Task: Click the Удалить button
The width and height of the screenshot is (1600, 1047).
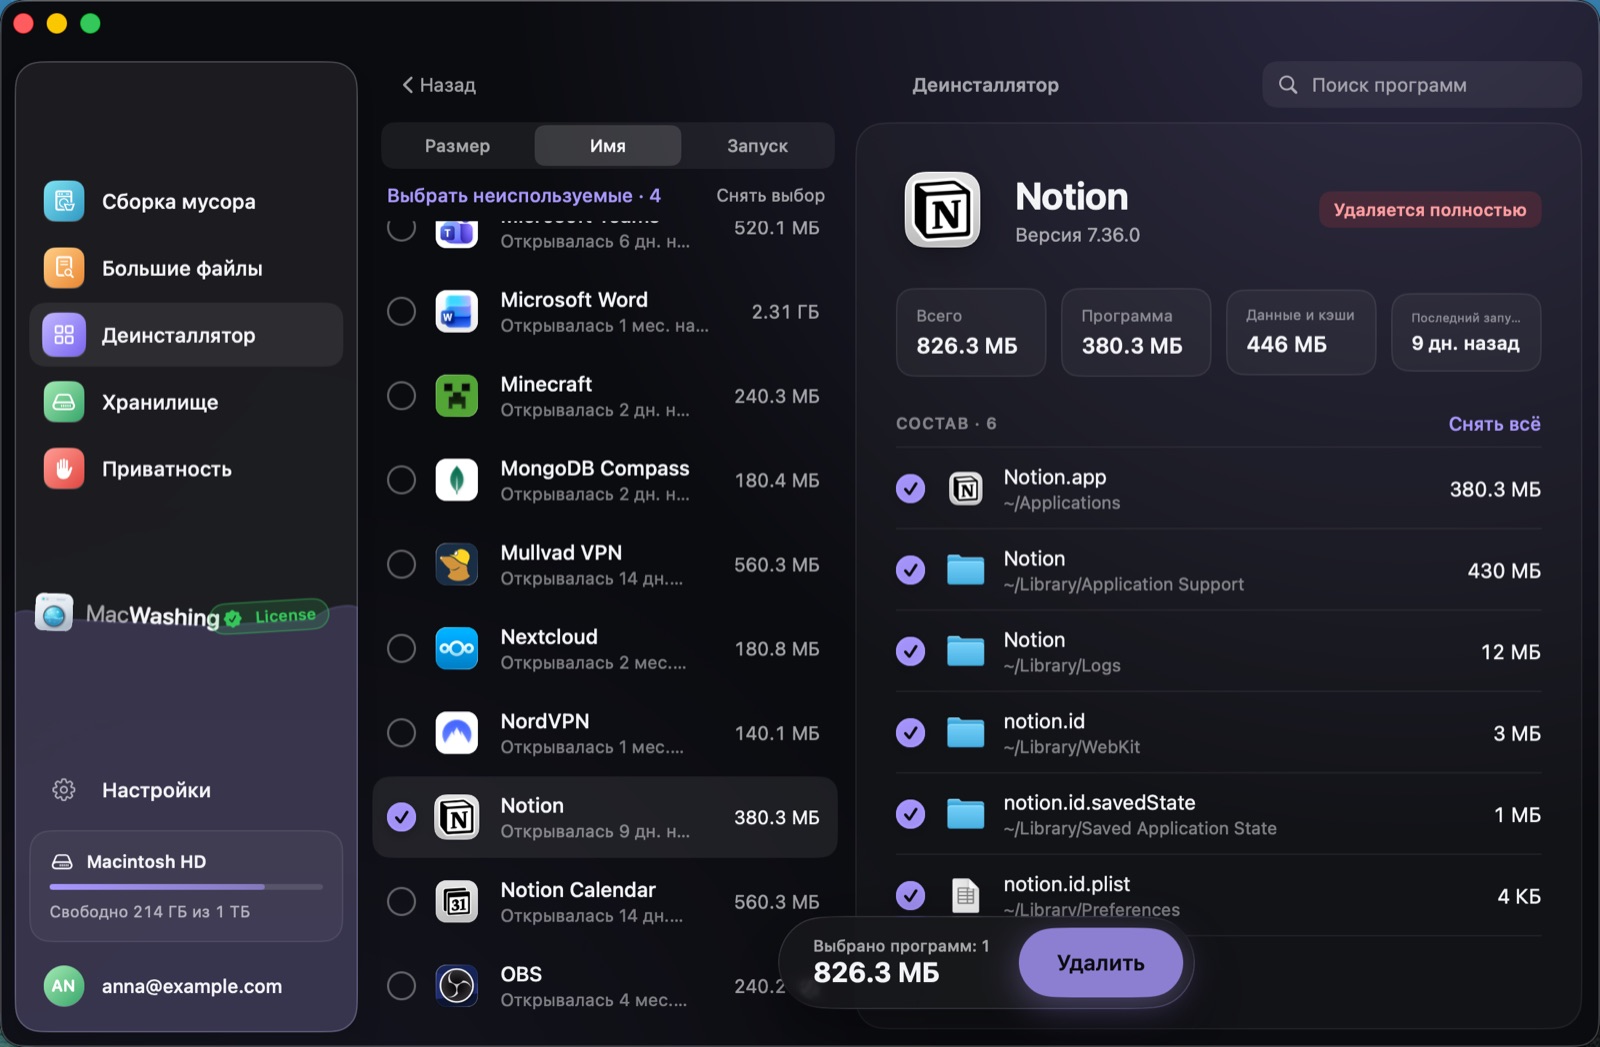Action: tap(1101, 963)
